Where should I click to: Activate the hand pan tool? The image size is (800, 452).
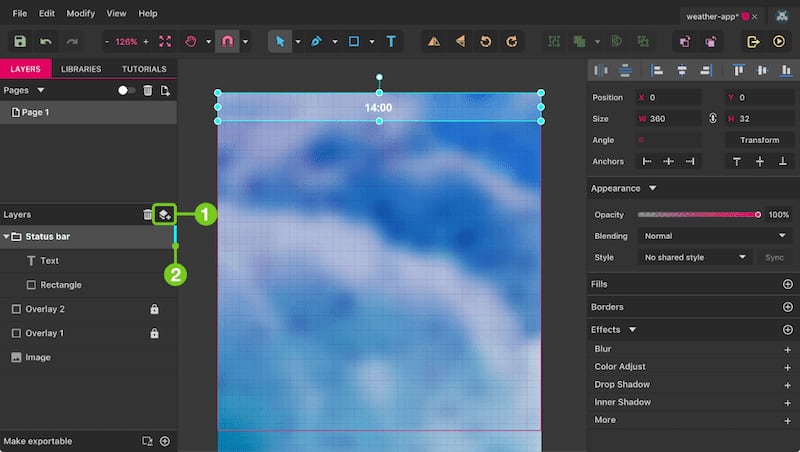click(x=191, y=41)
